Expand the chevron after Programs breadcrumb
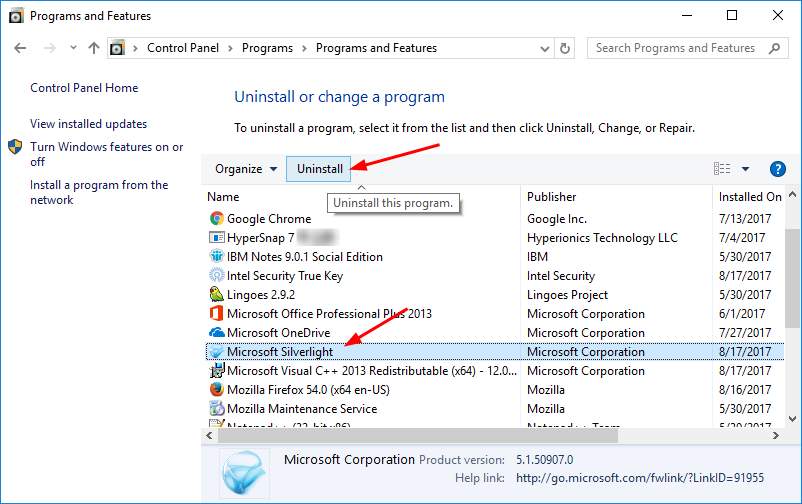This screenshot has height=504, width=802. point(304,48)
